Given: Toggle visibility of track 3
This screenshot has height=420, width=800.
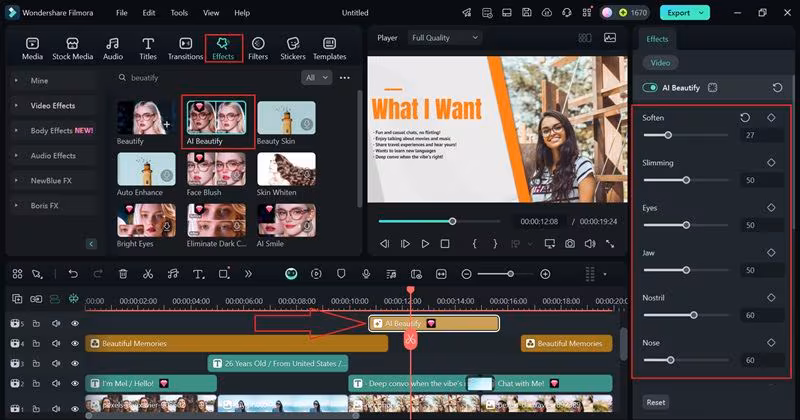Looking at the screenshot, I should click(x=75, y=363).
